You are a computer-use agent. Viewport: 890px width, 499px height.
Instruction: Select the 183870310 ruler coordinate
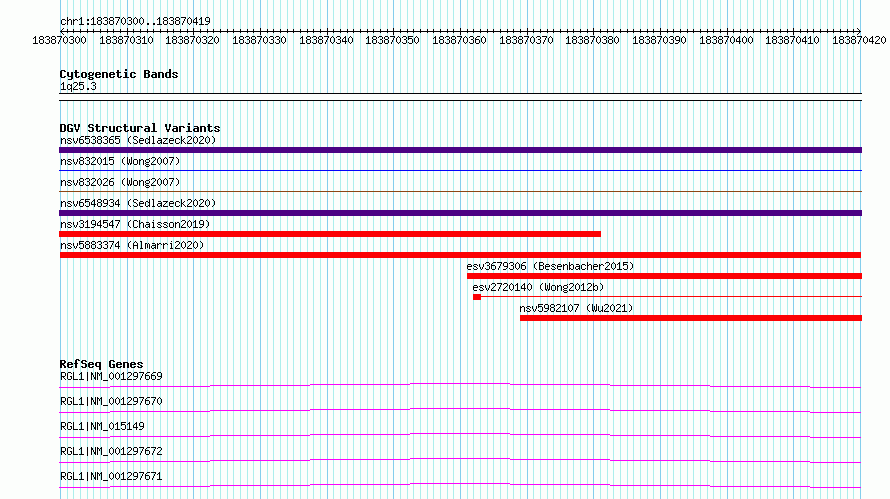126,40
